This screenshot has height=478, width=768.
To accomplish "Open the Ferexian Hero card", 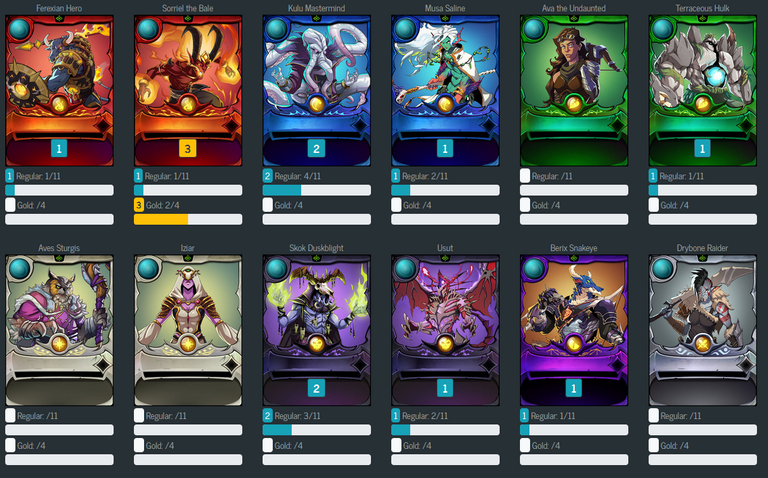I will coord(59,91).
